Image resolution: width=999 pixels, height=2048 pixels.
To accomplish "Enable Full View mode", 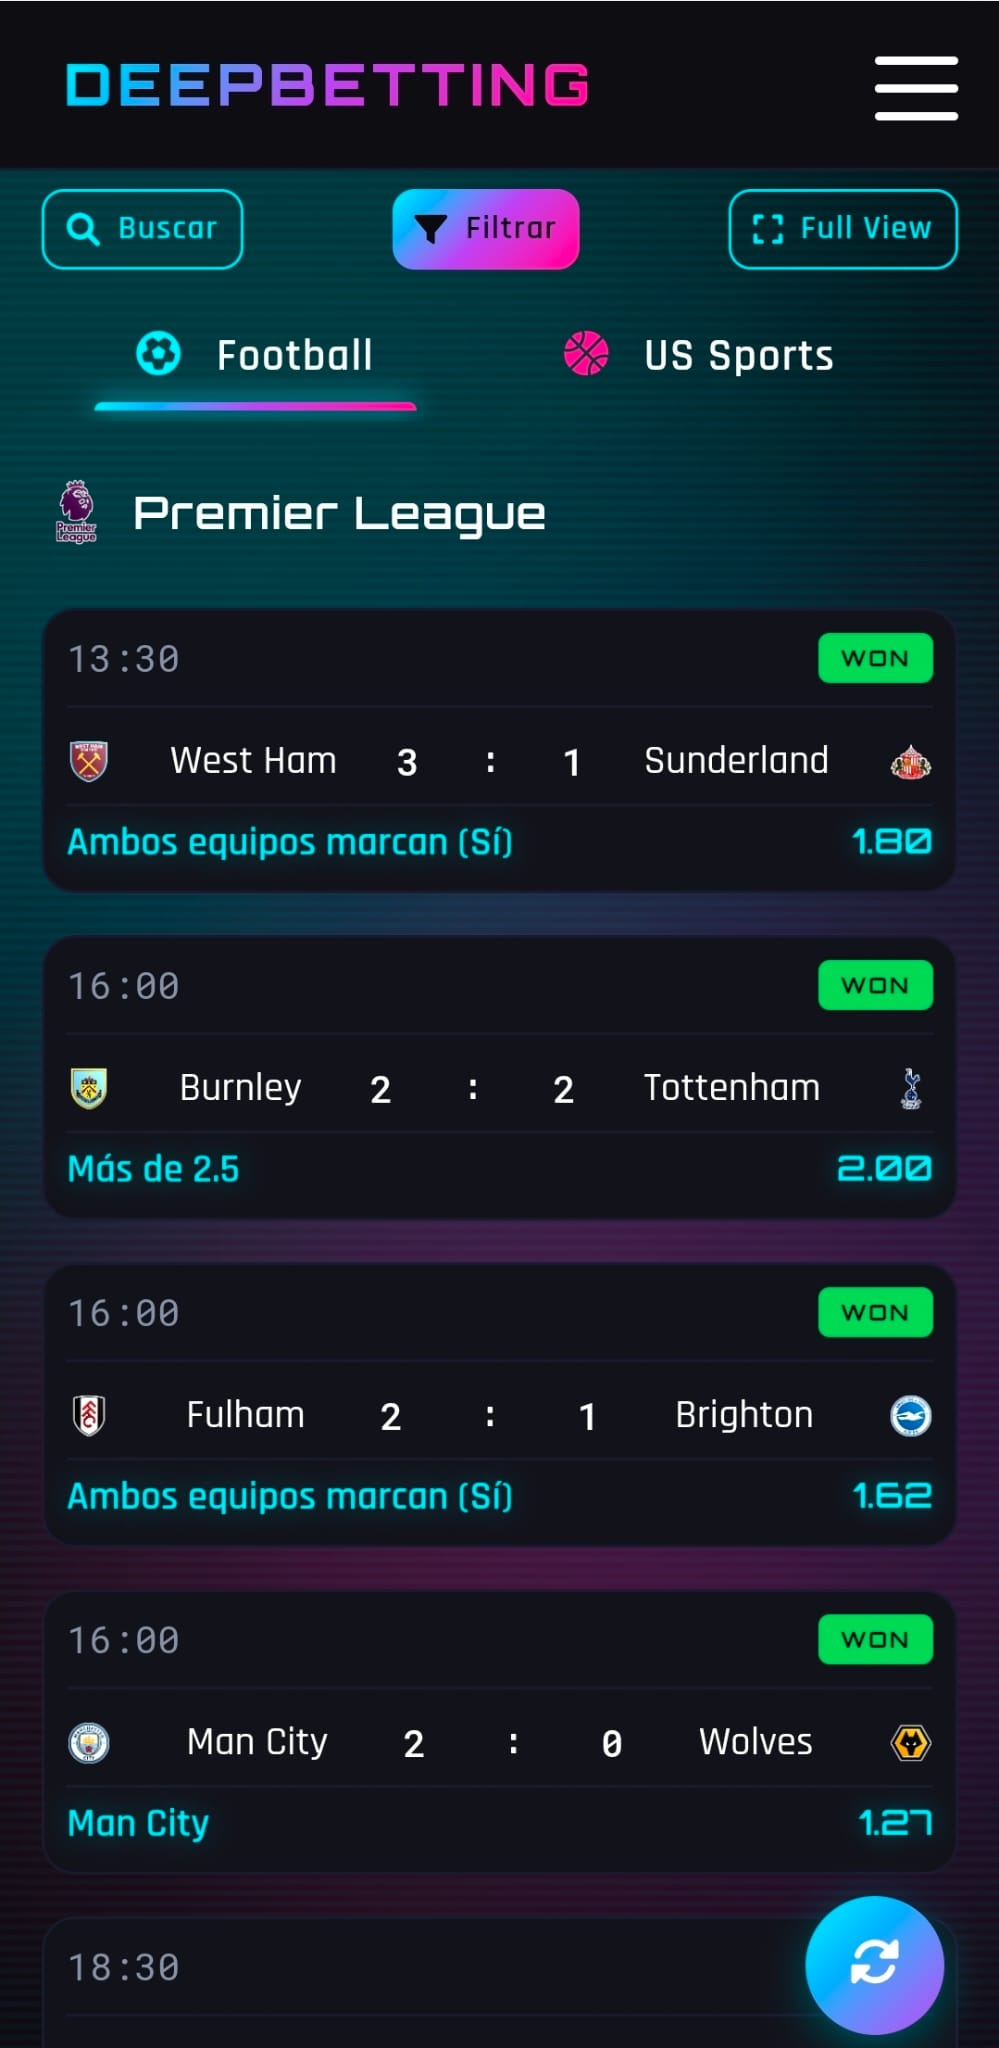I will 843,229.
